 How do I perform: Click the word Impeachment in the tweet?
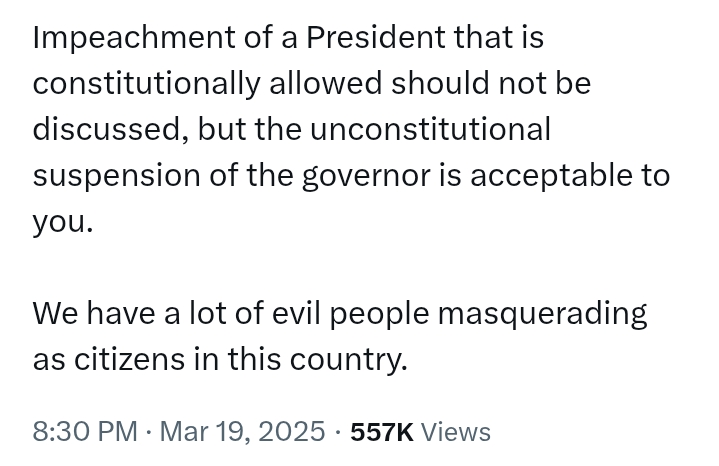tap(134, 38)
